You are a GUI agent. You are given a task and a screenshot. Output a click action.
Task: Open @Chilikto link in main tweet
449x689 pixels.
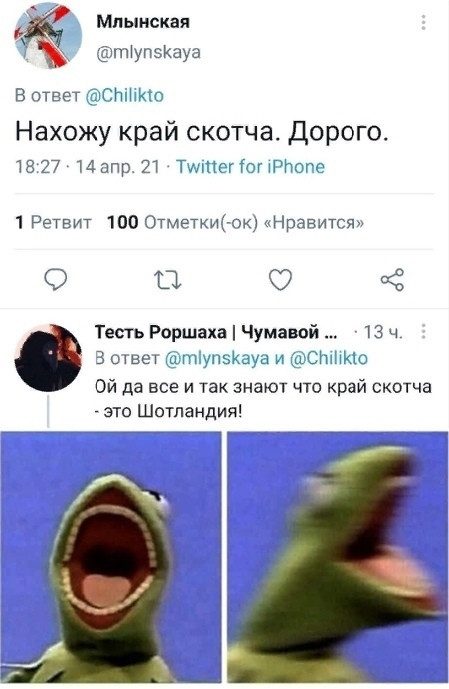click(124, 95)
